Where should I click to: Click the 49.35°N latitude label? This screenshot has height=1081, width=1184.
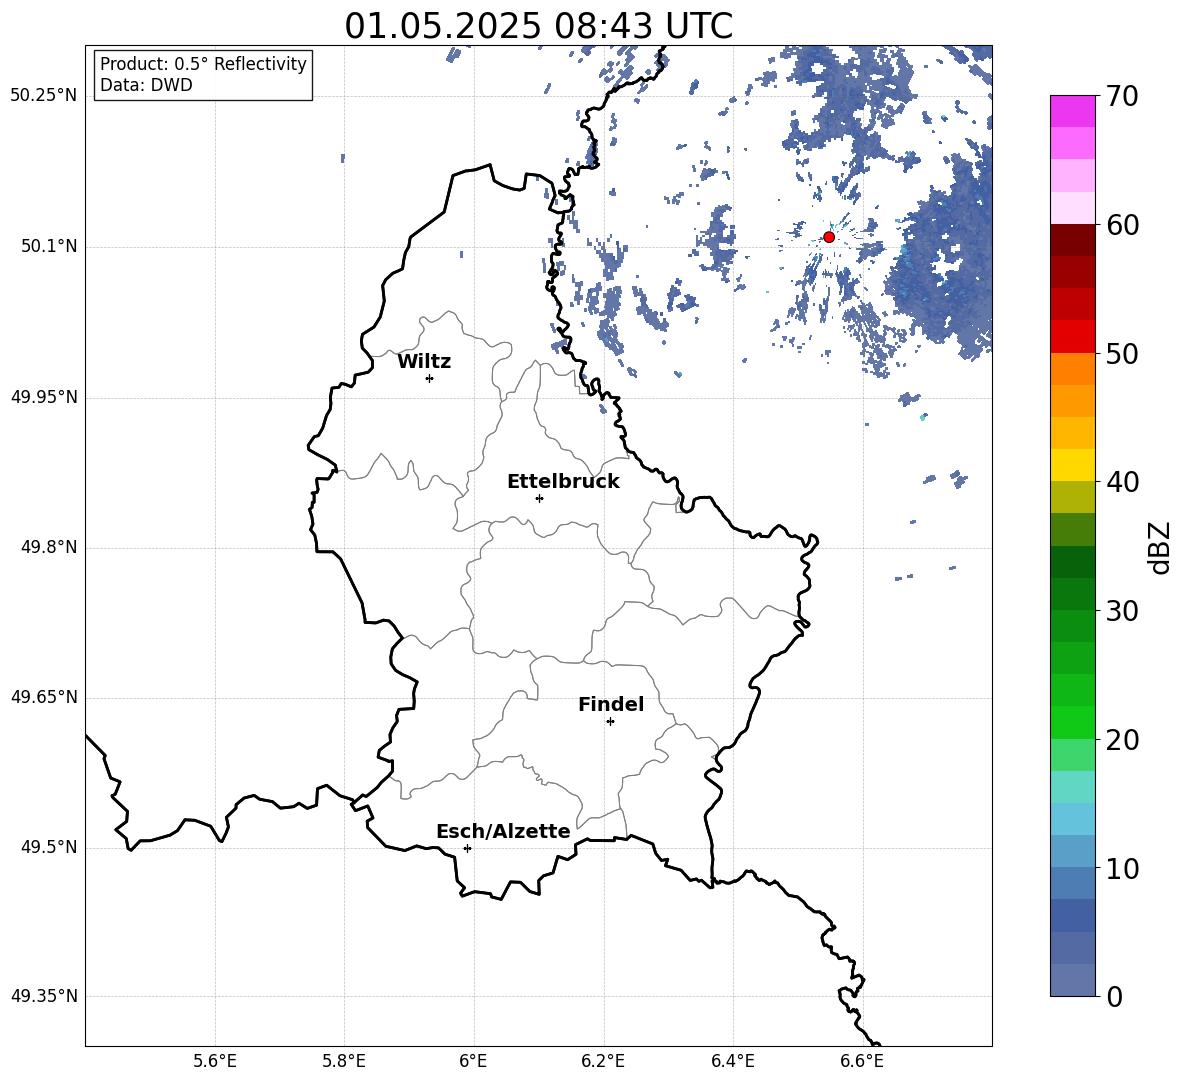[44, 996]
